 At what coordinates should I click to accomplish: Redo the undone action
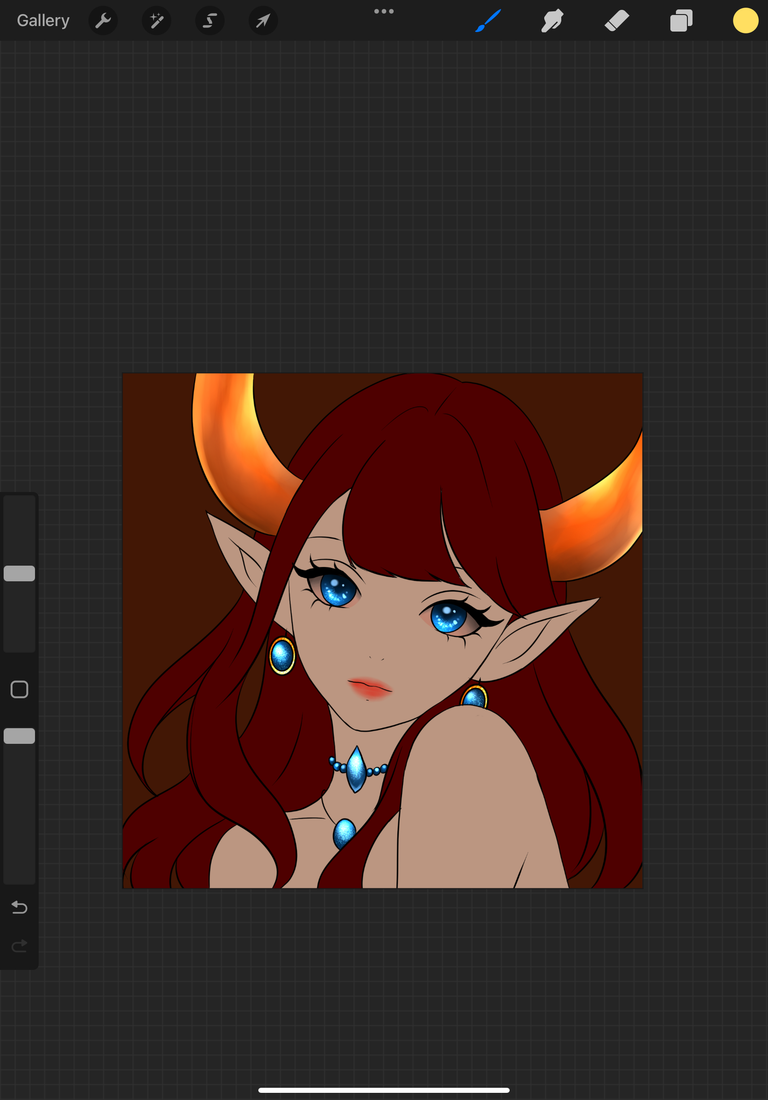coord(19,946)
